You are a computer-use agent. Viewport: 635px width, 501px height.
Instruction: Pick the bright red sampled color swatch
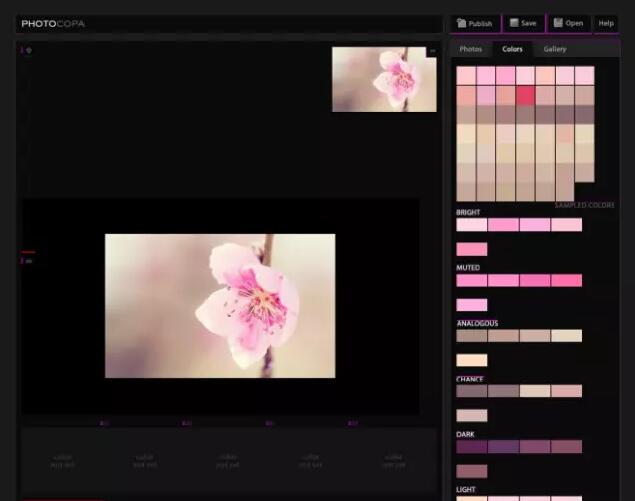525,96
